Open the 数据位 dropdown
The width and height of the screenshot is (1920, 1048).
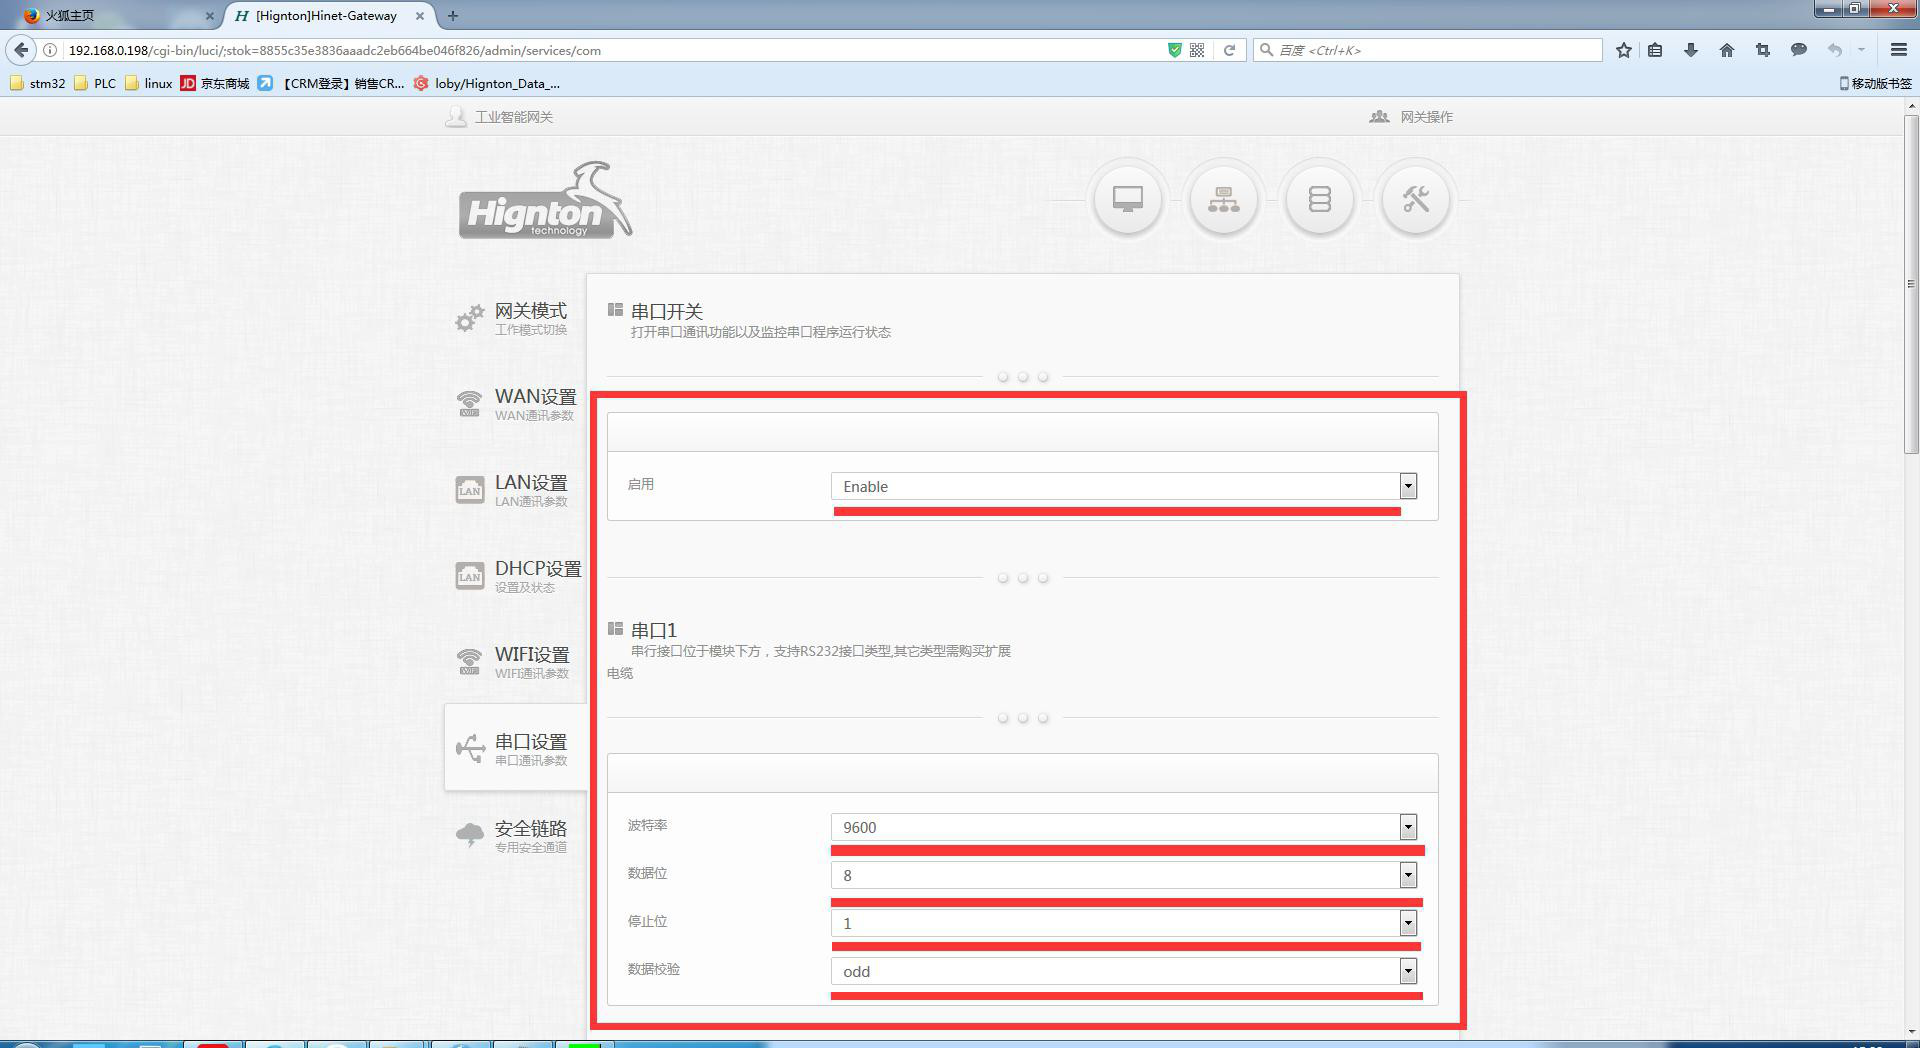click(x=1123, y=875)
